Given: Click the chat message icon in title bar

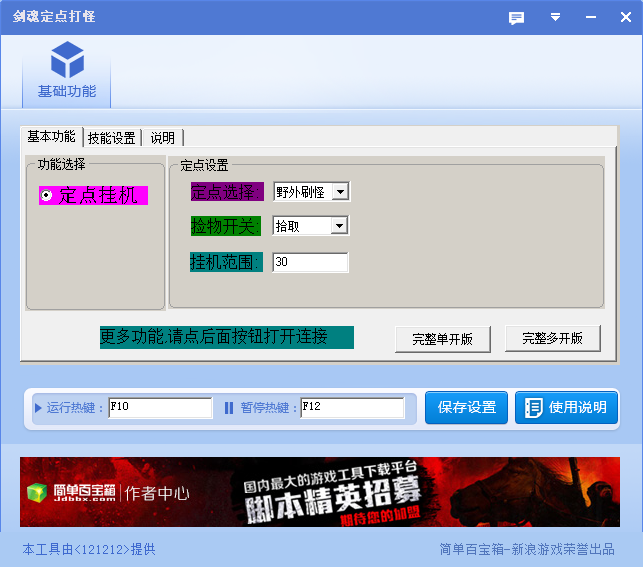Looking at the screenshot, I should coord(516,18).
